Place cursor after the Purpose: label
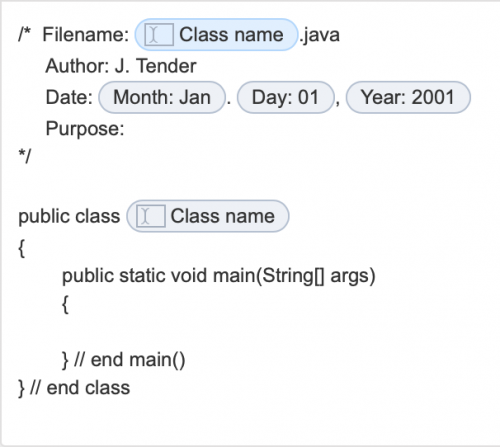500x447 pixels. pos(128,129)
